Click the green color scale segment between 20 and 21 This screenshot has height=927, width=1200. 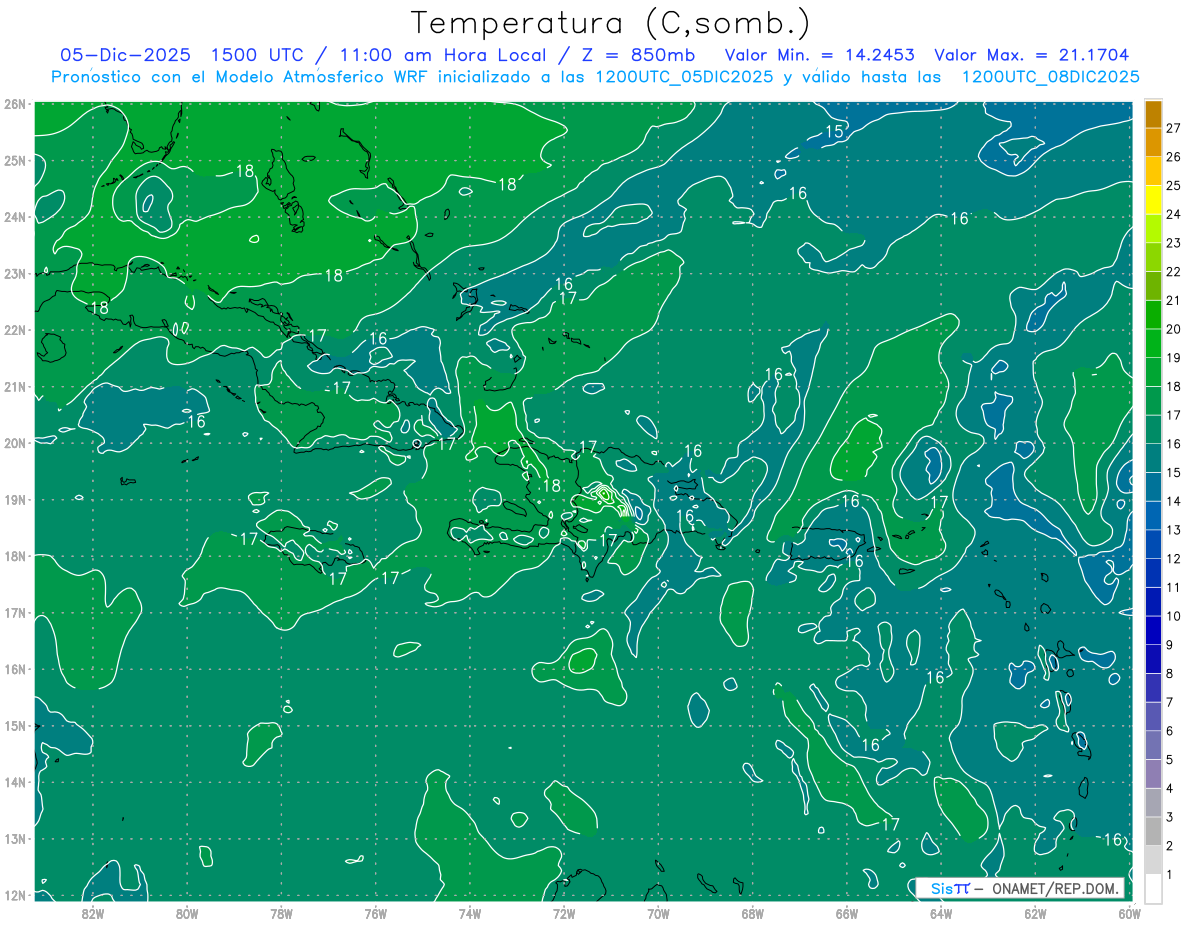[x=1153, y=315]
